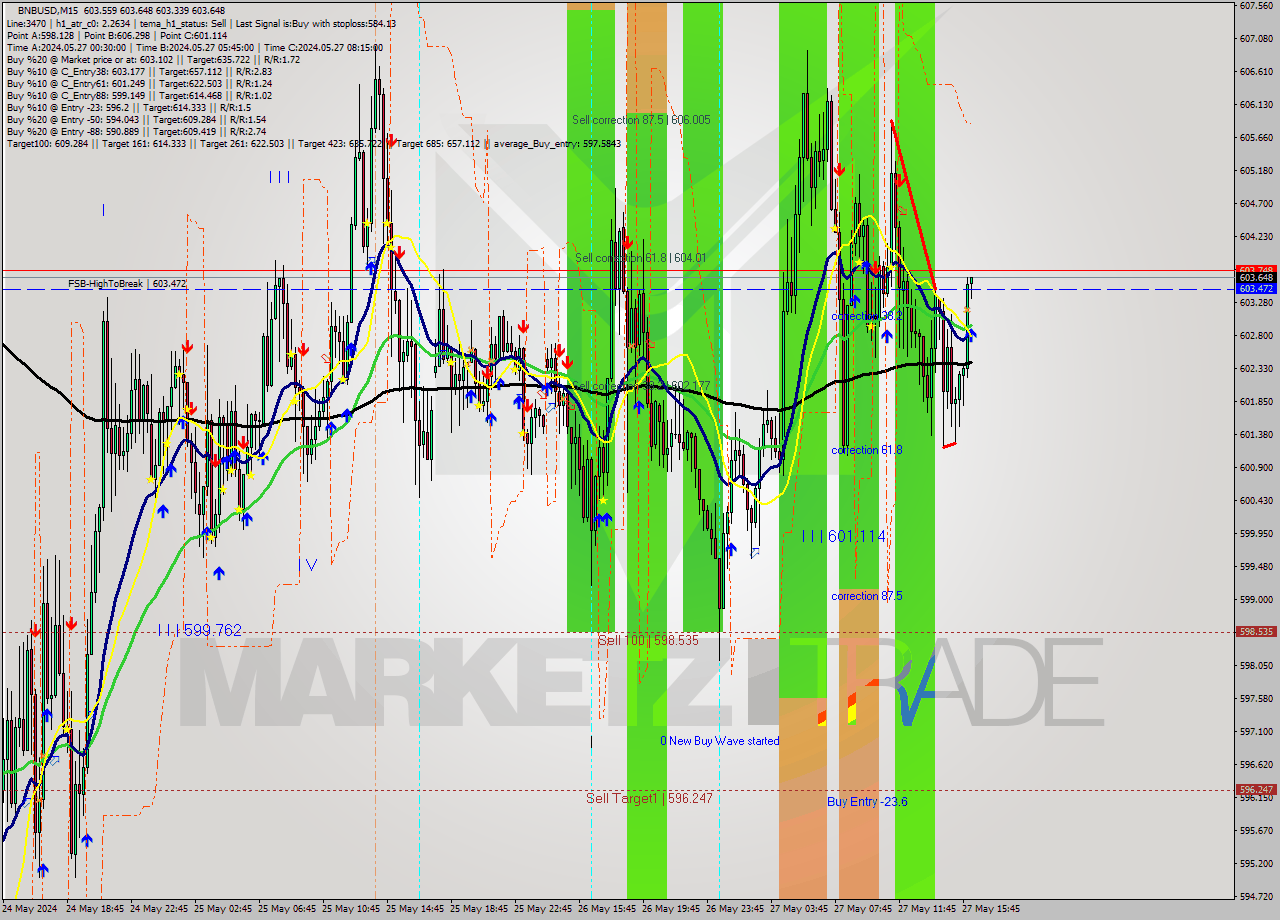This screenshot has width=1280, height=920.
Task: Click the 'Buy %10 @ Entry -23: 596.2' line
Action: pyautogui.click(x=128, y=107)
